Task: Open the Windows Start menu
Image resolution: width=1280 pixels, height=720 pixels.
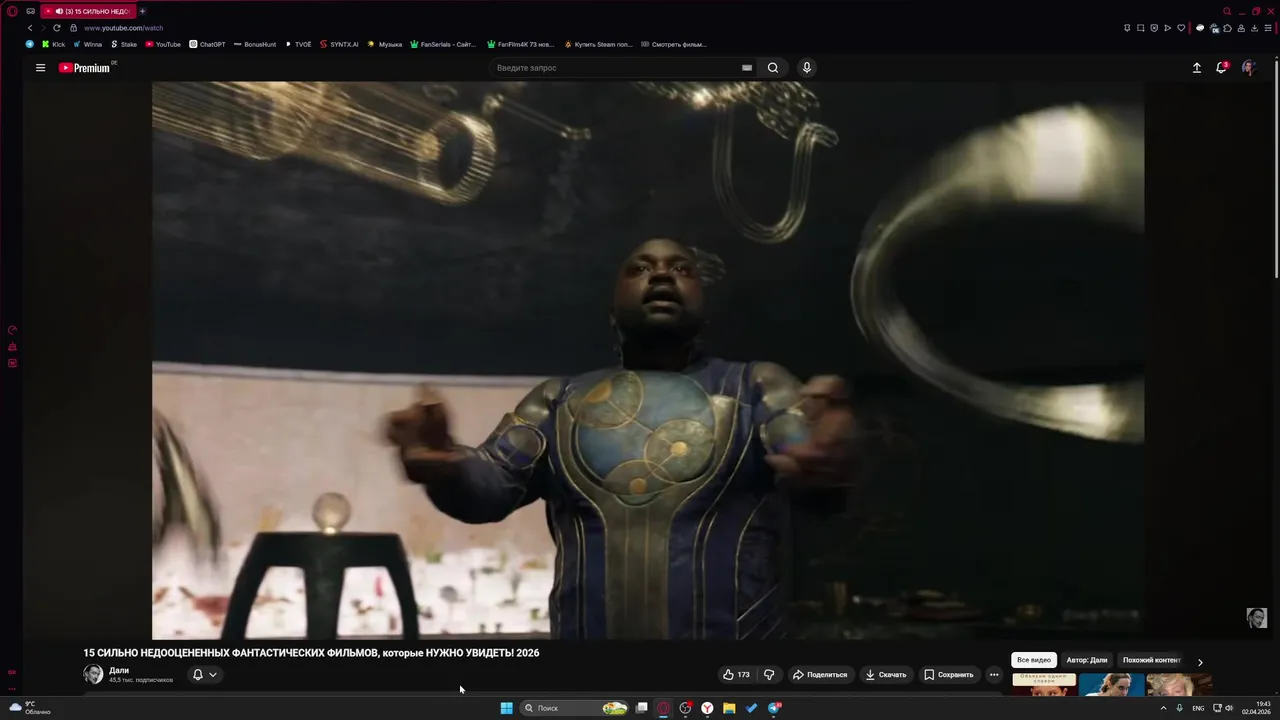Action: click(x=507, y=708)
